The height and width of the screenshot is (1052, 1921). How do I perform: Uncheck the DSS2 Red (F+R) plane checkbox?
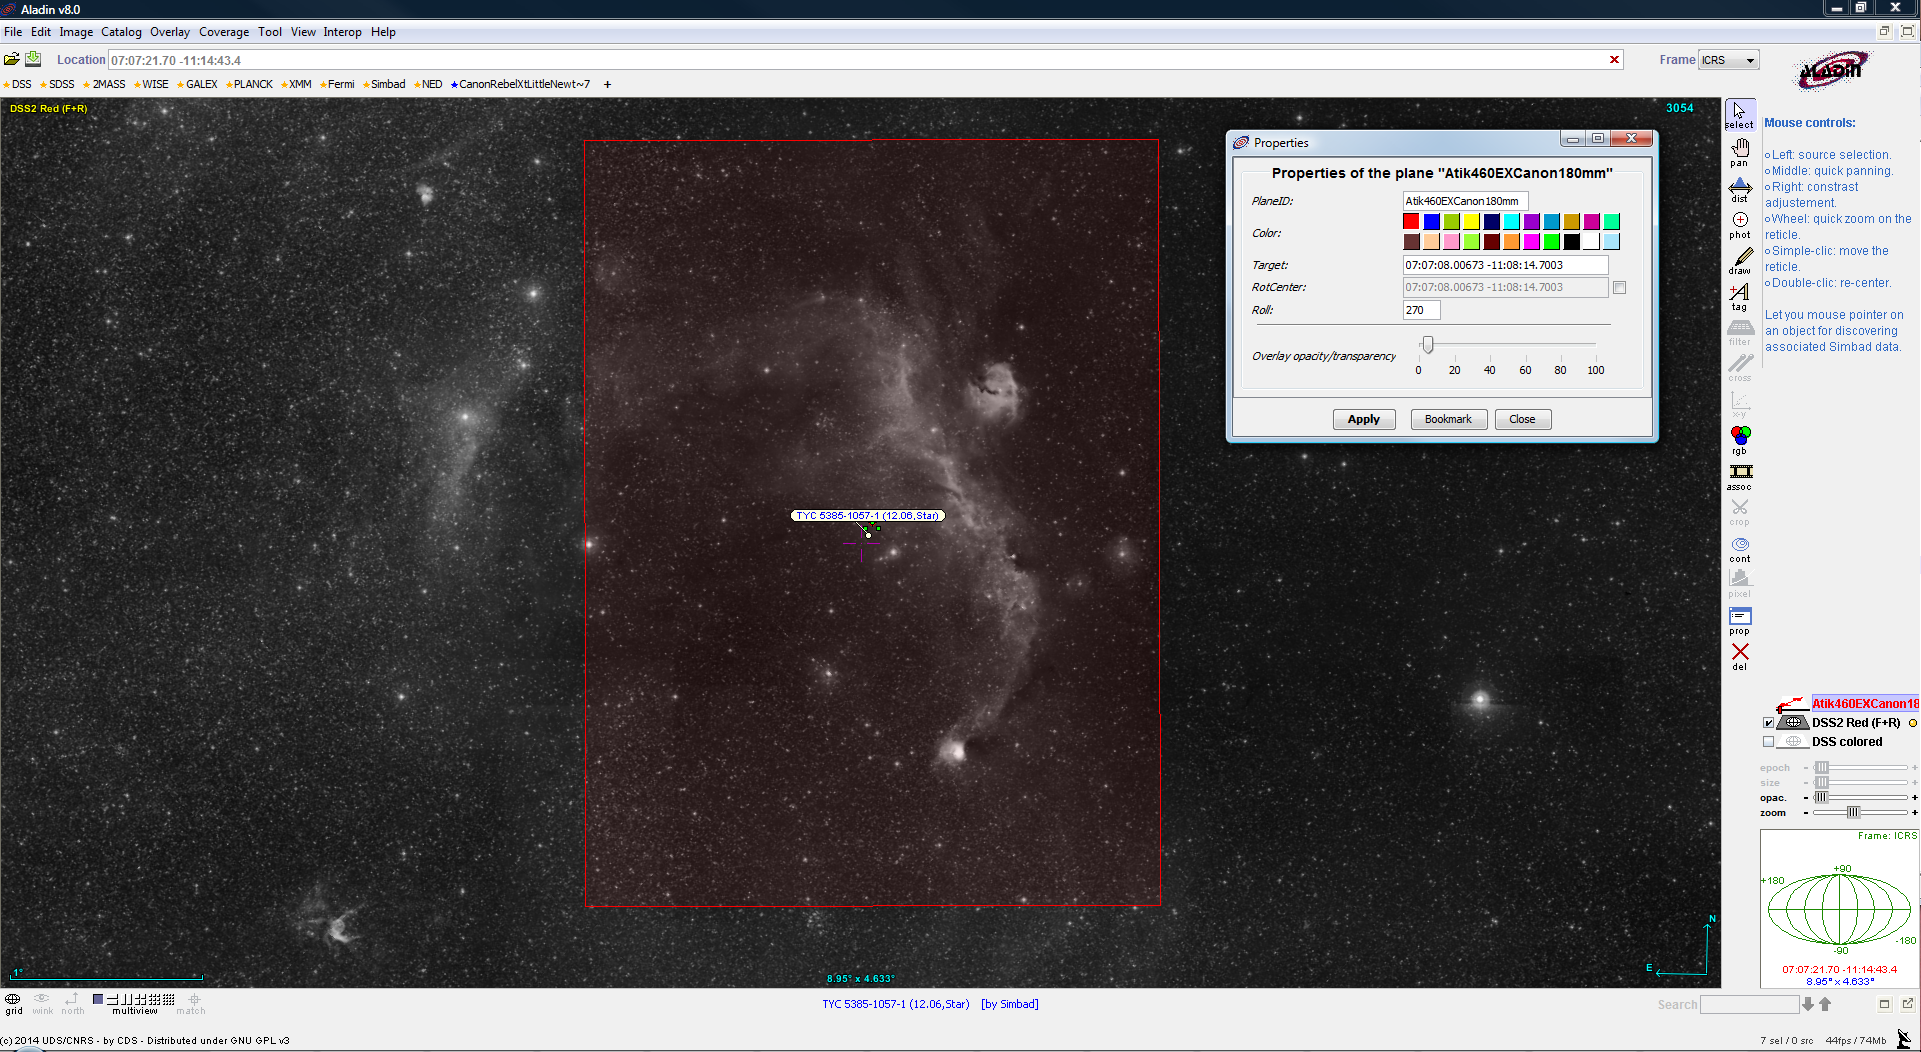[1768, 723]
